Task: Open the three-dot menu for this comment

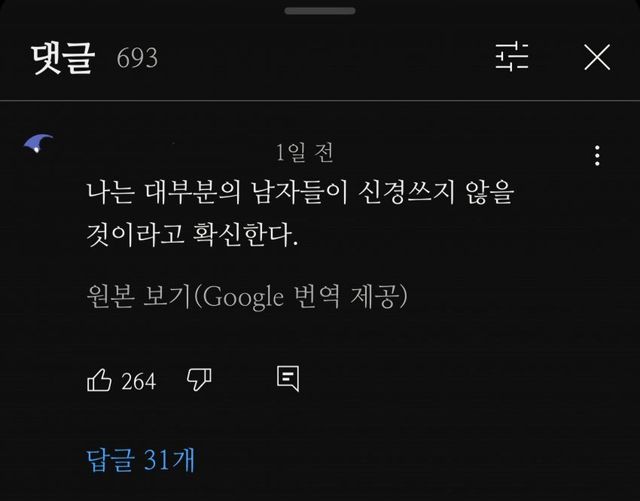Action: [597, 156]
